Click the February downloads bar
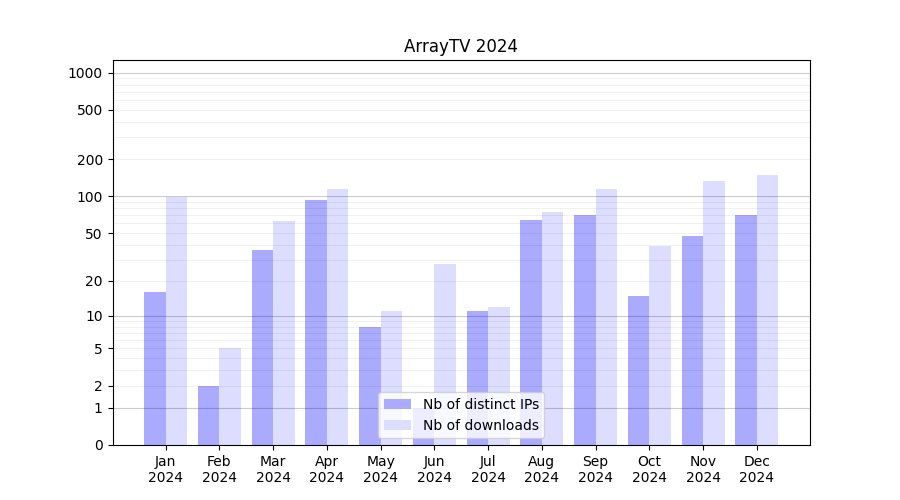The width and height of the screenshot is (900, 500). pyautogui.click(x=230, y=396)
